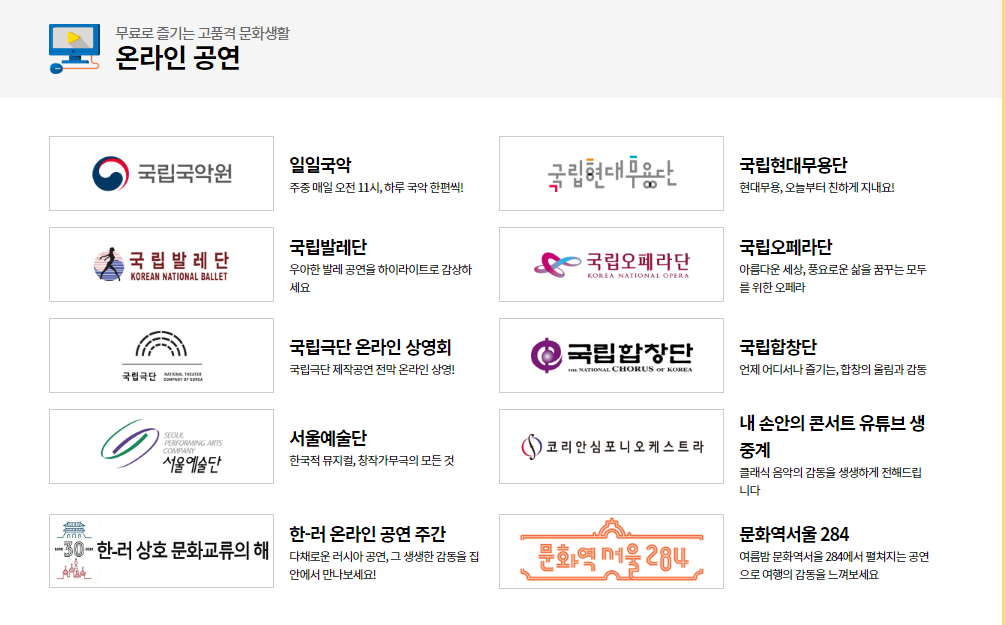Image resolution: width=1005 pixels, height=625 pixels.
Task: Click the online performance monitor icon
Action: [x=74, y=49]
